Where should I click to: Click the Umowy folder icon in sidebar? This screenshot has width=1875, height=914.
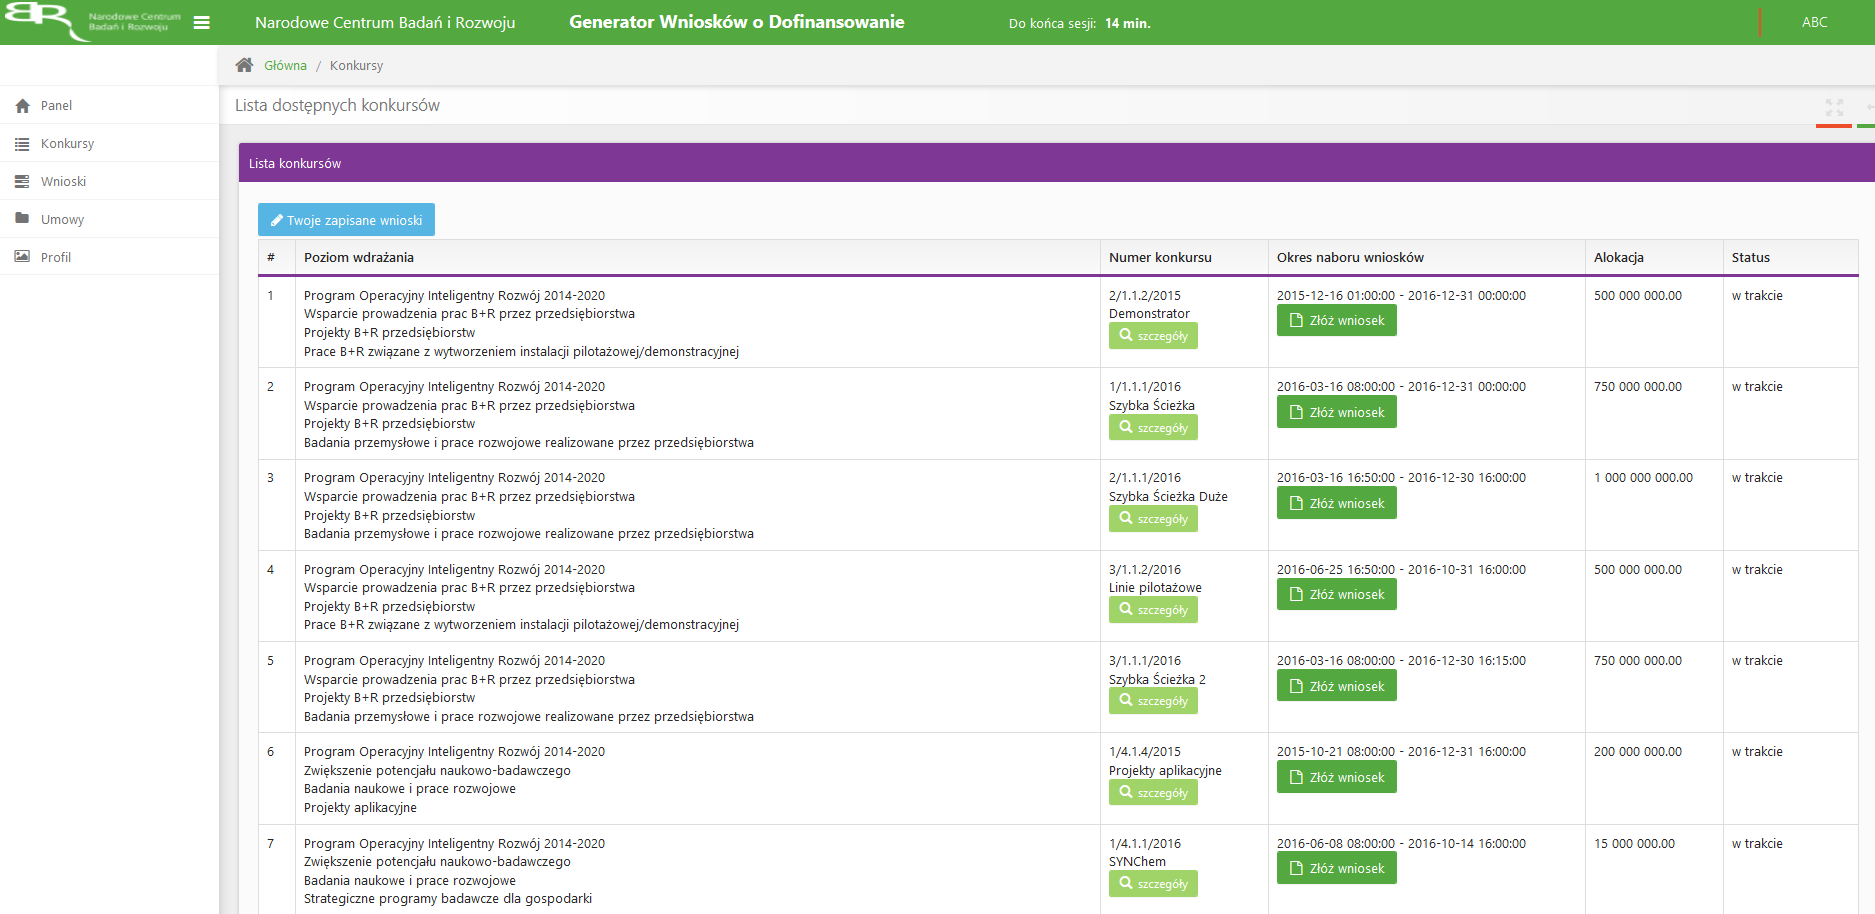click(x=22, y=219)
